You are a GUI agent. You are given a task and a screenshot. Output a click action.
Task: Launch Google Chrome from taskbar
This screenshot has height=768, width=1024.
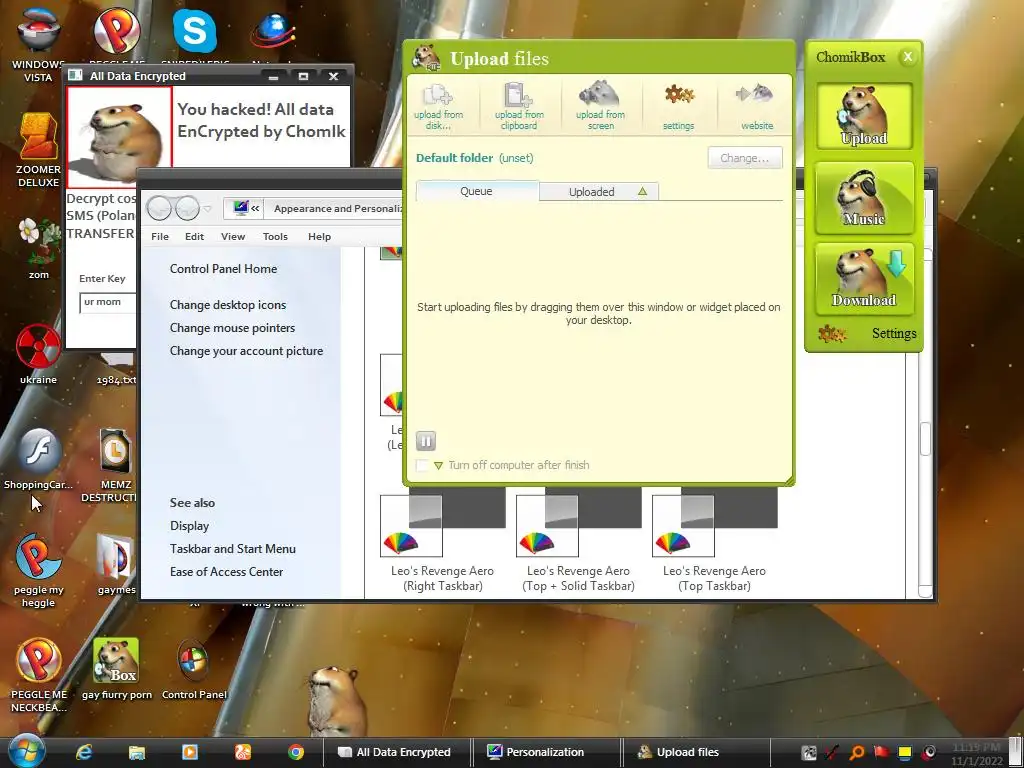tap(296, 752)
